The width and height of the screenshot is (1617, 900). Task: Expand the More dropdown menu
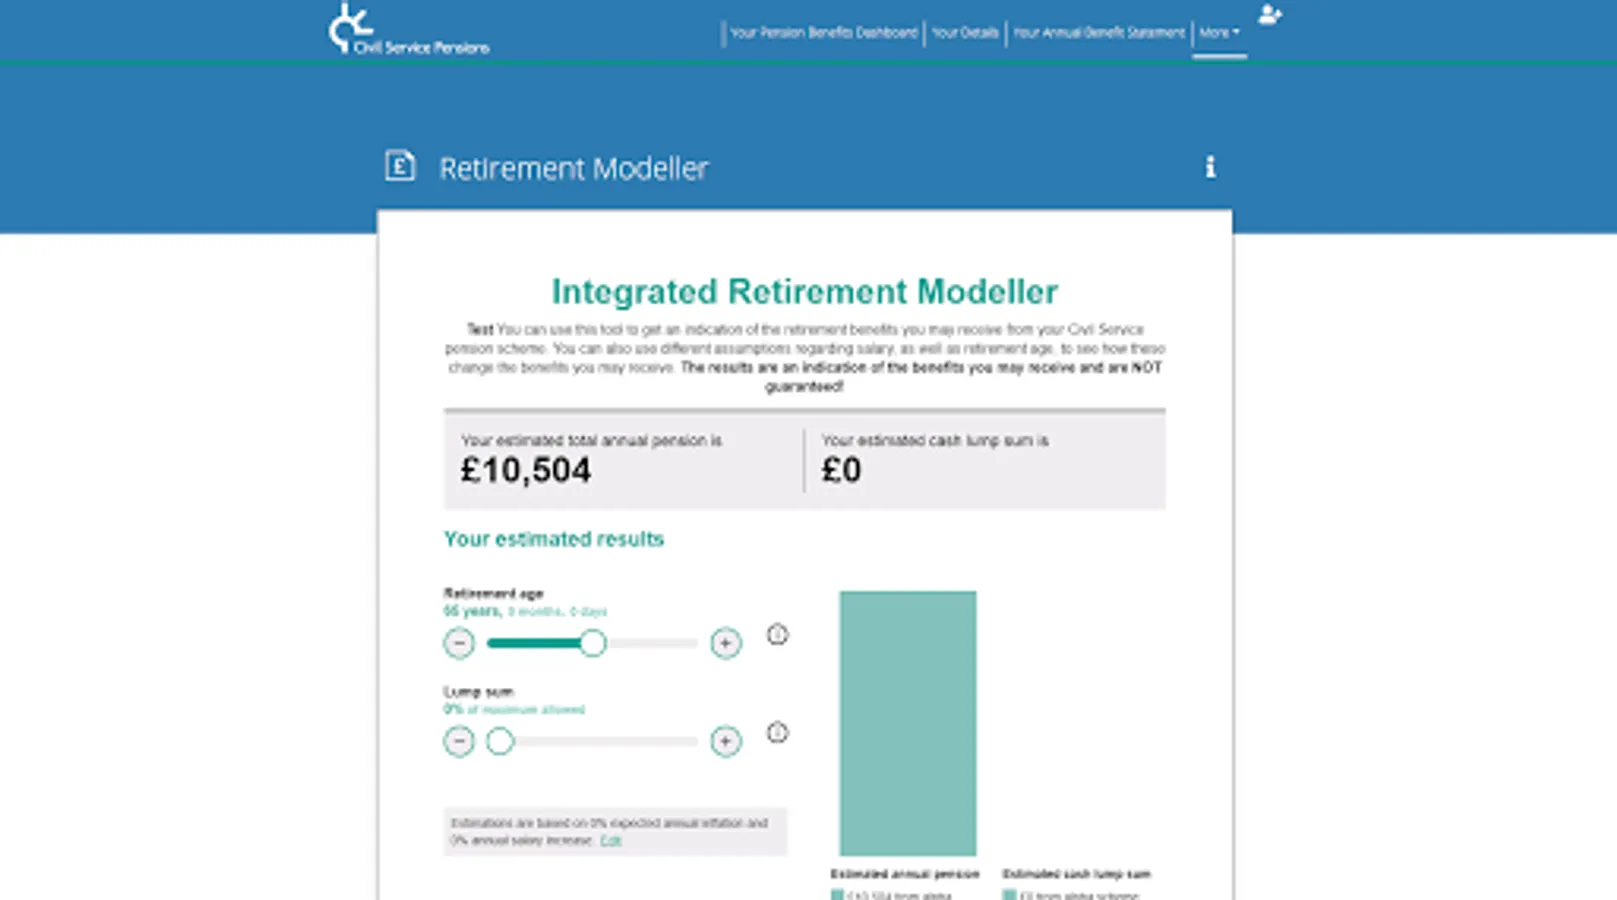1219,33
